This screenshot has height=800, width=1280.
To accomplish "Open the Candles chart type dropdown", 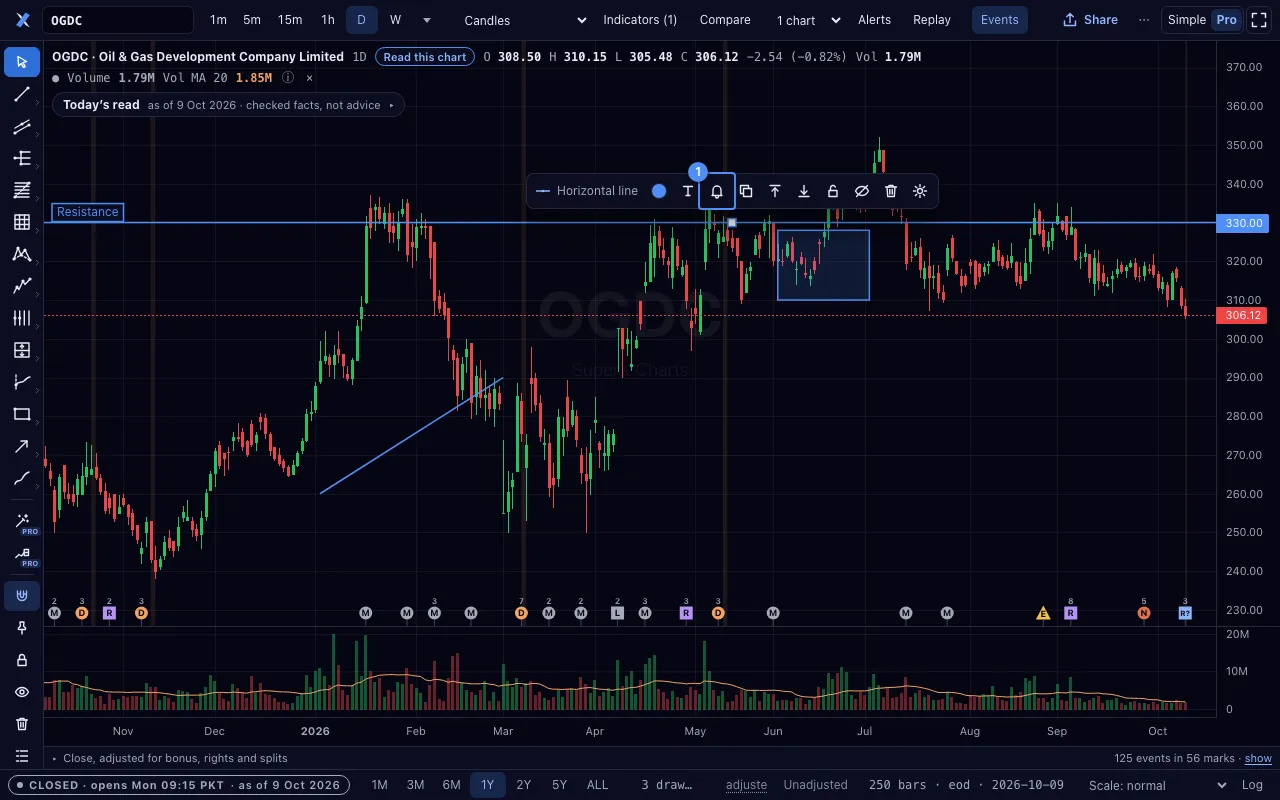I will coord(526,20).
